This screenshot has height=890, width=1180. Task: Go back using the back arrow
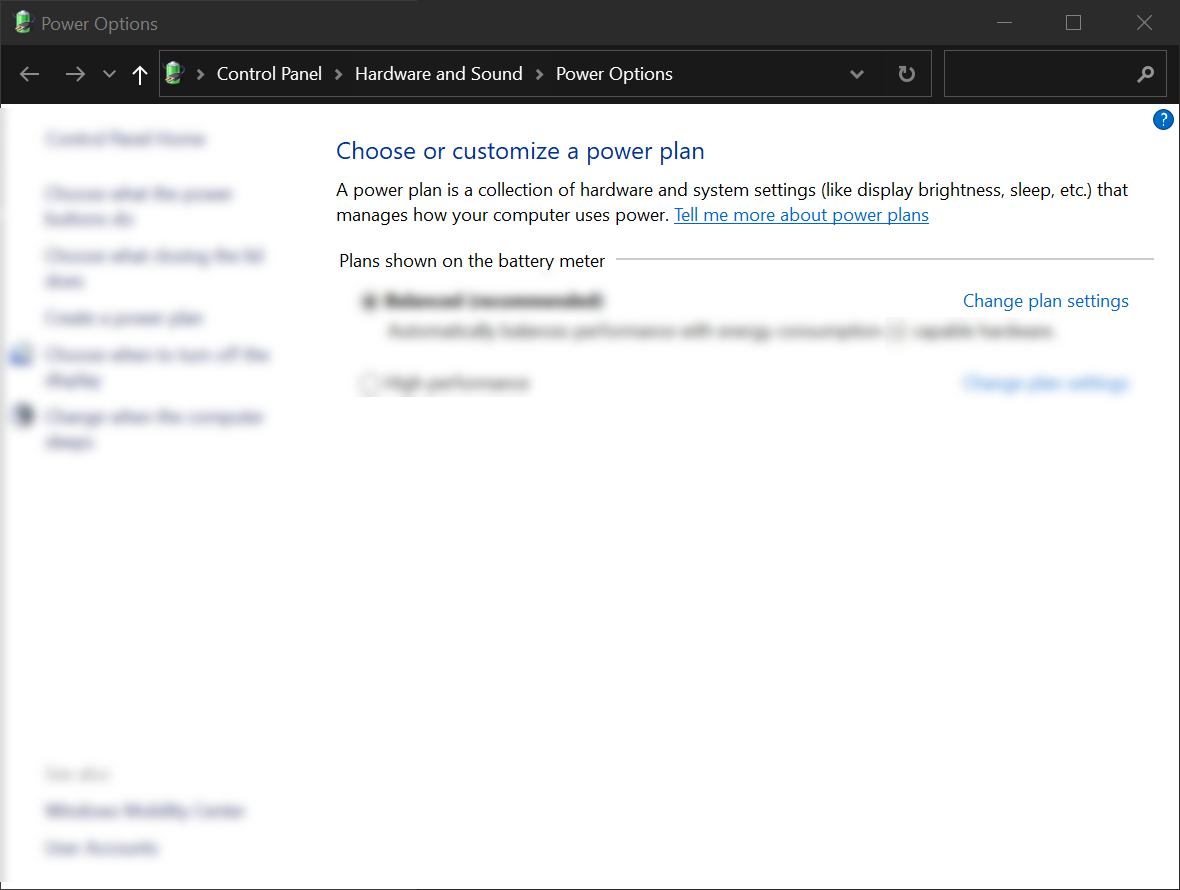pyautogui.click(x=29, y=74)
